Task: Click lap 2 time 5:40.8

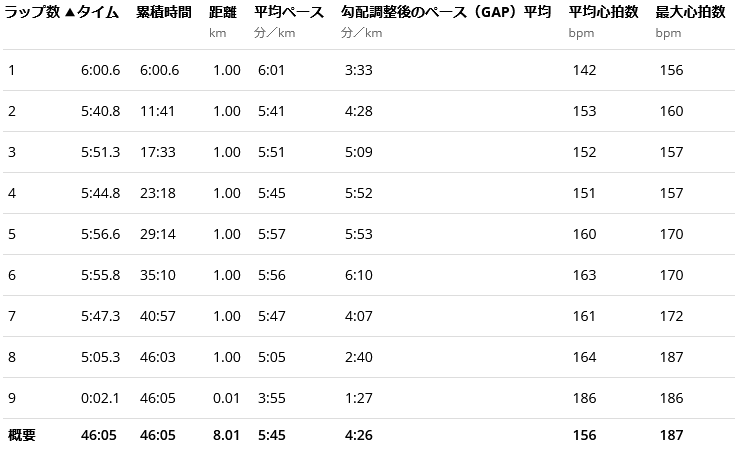Action: [x=101, y=111]
